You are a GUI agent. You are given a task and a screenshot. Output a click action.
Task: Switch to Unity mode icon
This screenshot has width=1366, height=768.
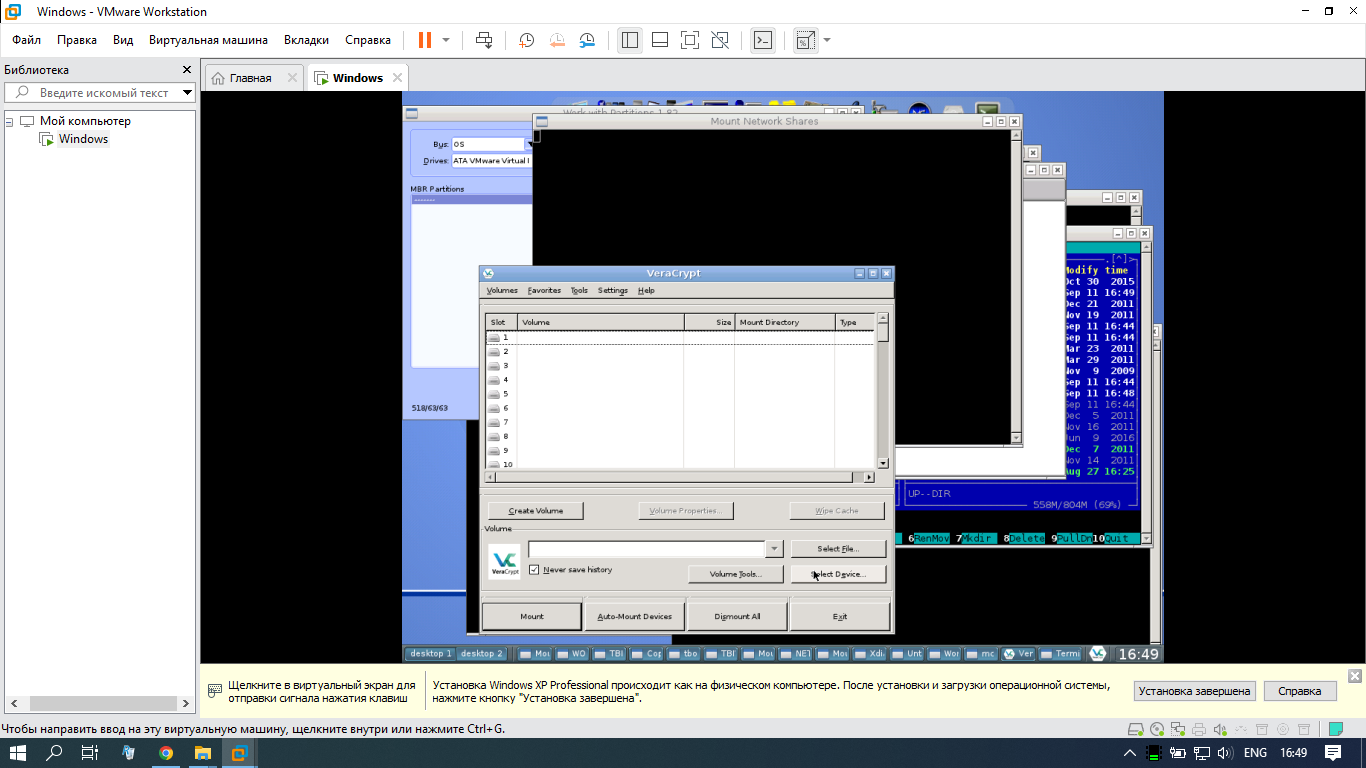[x=720, y=40]
